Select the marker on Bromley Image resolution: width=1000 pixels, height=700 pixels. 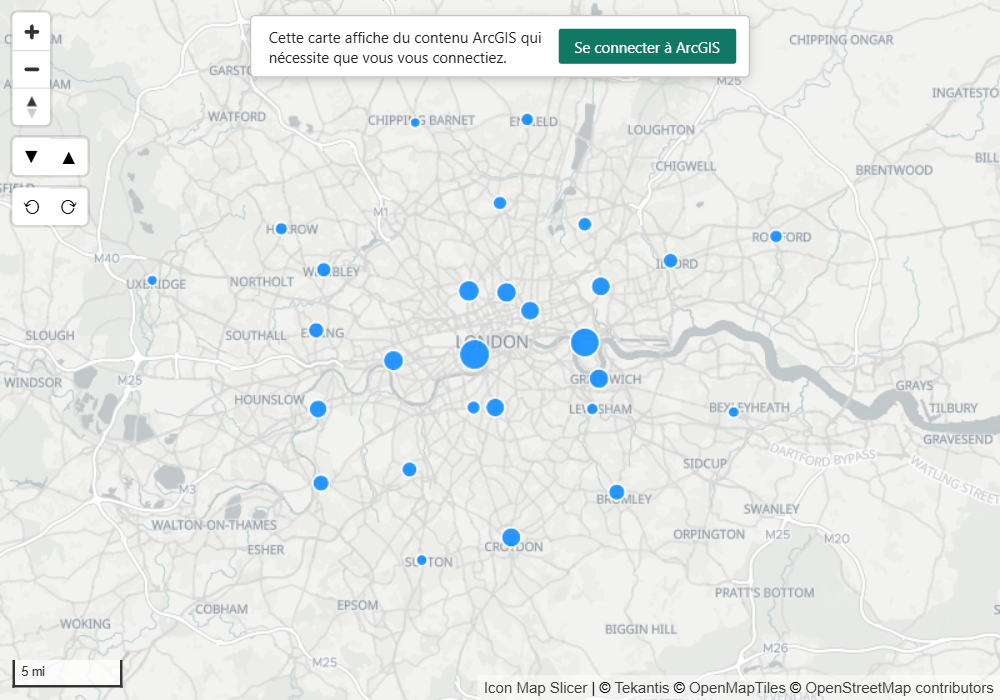pyautogui.click(x=617, y=492)
